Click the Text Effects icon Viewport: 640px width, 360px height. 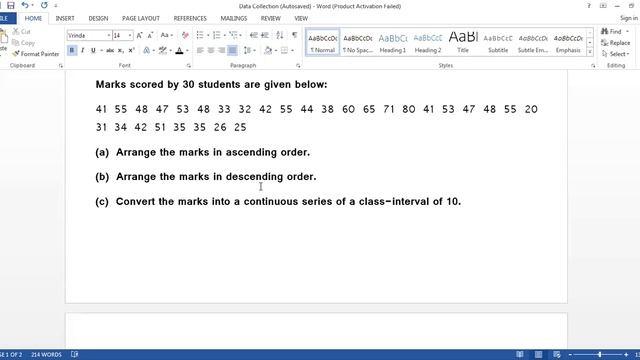147,50
